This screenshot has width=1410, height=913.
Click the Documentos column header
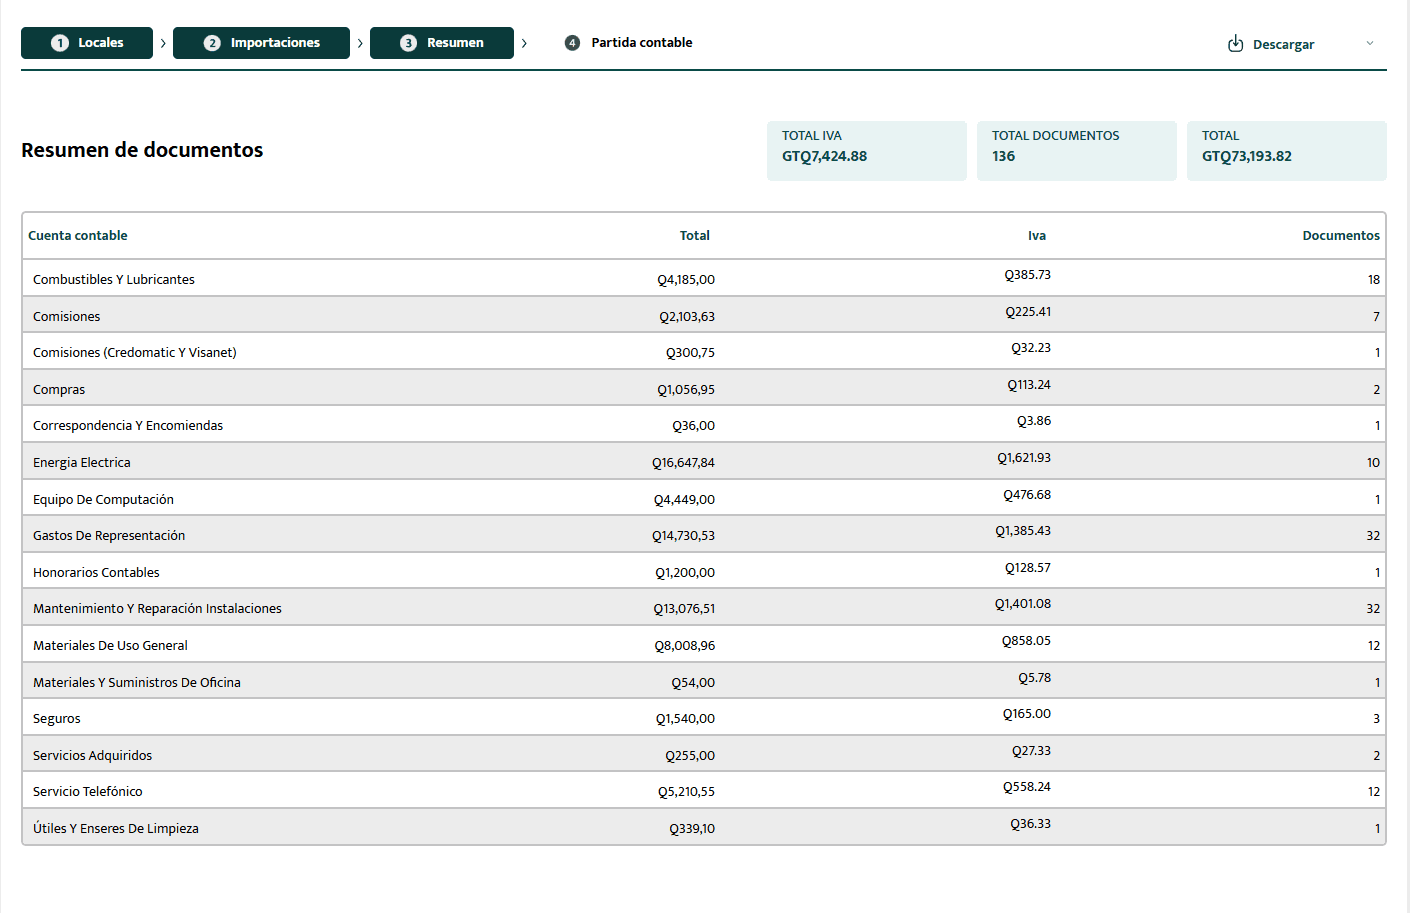[1341, 236]
